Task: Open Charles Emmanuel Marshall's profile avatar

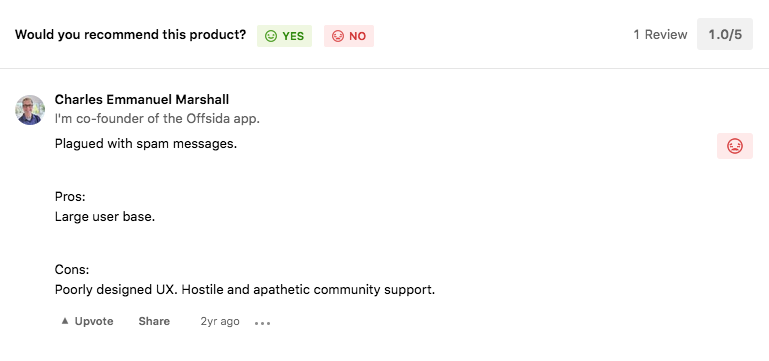Action: tap(30, 110)
